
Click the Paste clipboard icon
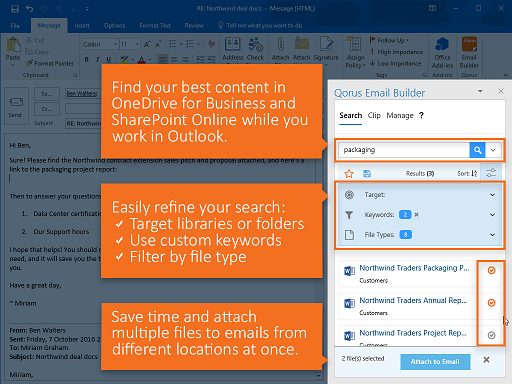point(13,45)
